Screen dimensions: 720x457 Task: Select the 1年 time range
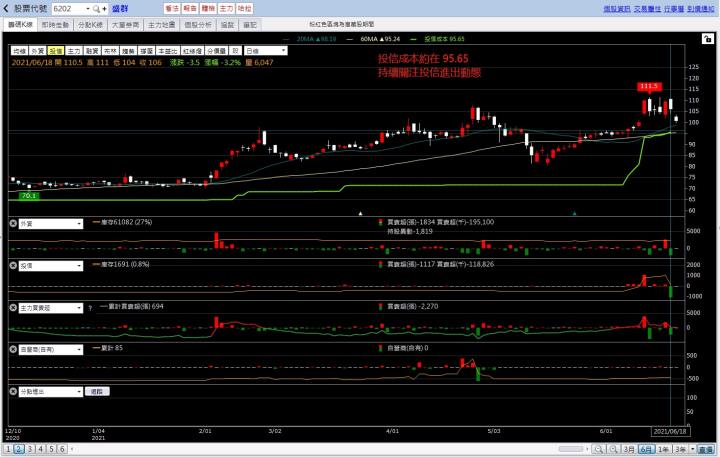pyautogui.click(x=663, y=449)
